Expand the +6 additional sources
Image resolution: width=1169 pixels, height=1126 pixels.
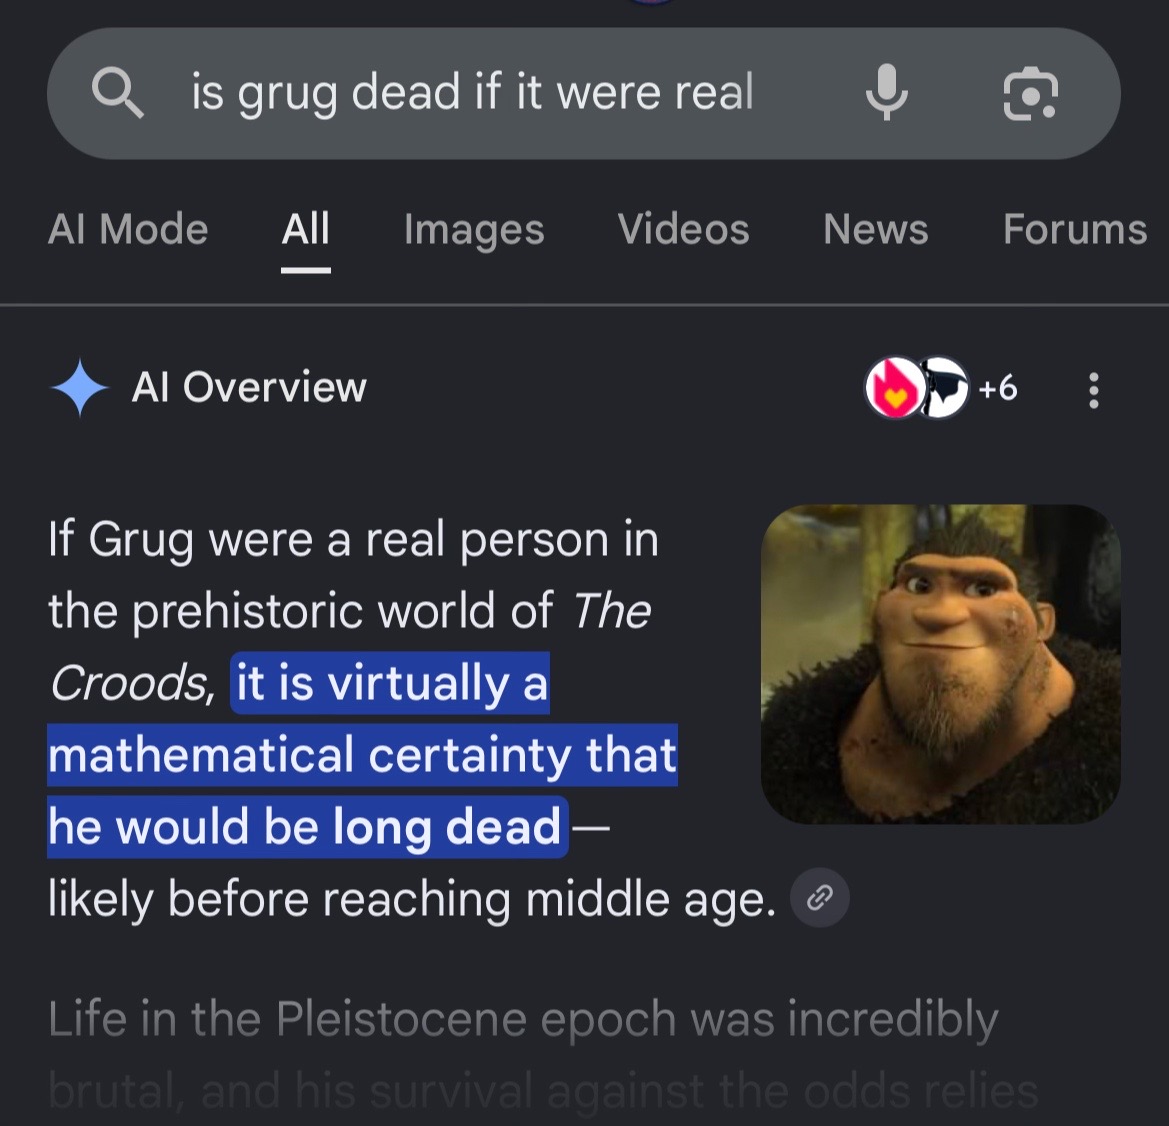coord(998,388)
